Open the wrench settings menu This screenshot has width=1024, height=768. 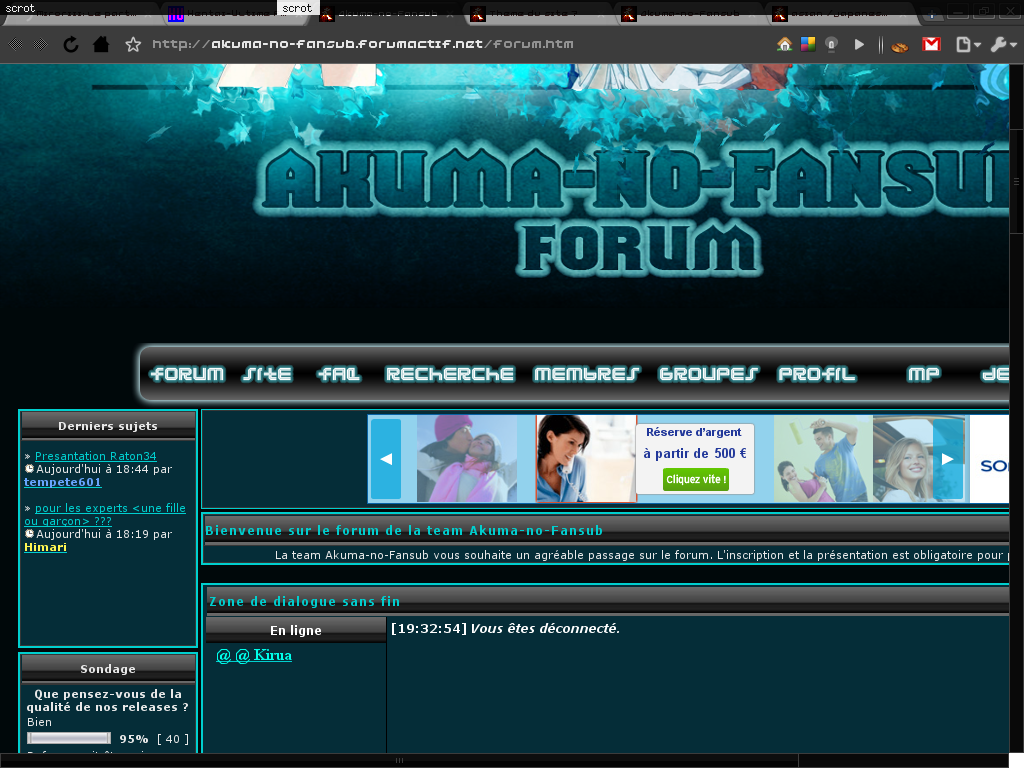click(1004, 44)
